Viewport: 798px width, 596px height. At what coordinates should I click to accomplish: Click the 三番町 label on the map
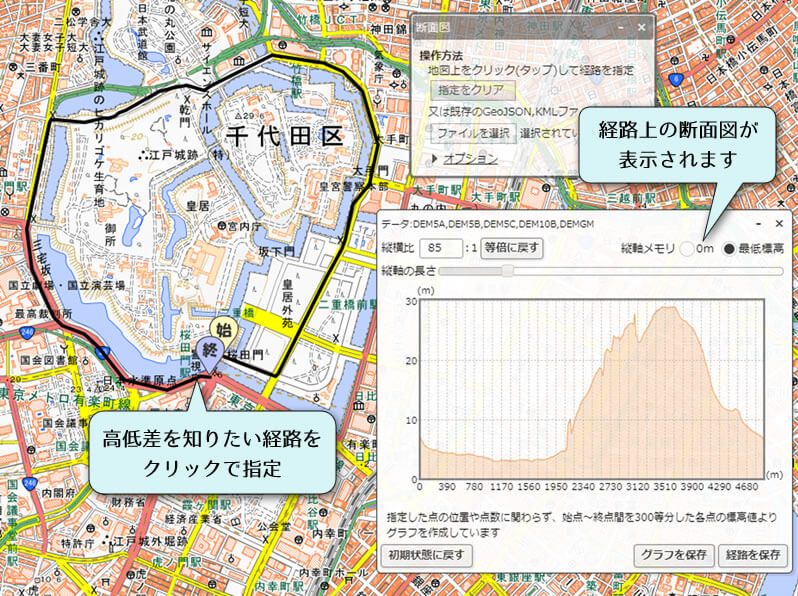pos(43,68)
